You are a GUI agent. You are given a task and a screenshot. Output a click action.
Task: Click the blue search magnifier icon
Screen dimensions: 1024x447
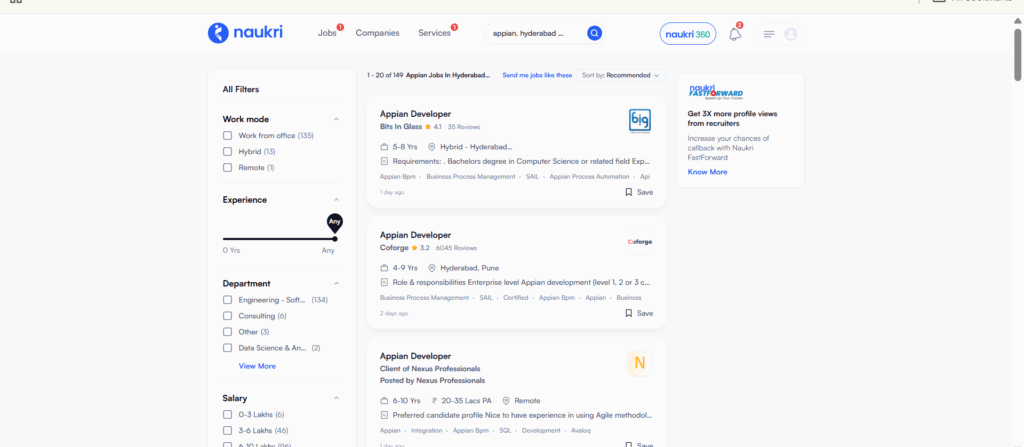click(x=594, y=33)
